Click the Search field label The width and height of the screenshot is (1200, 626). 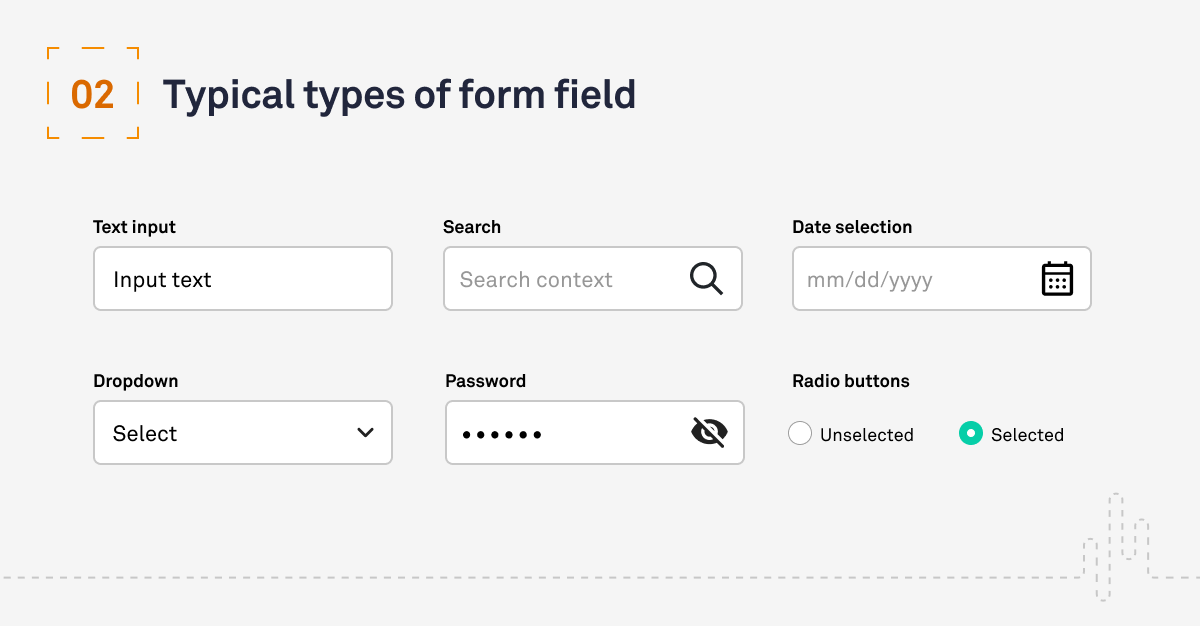click(472, 227)
